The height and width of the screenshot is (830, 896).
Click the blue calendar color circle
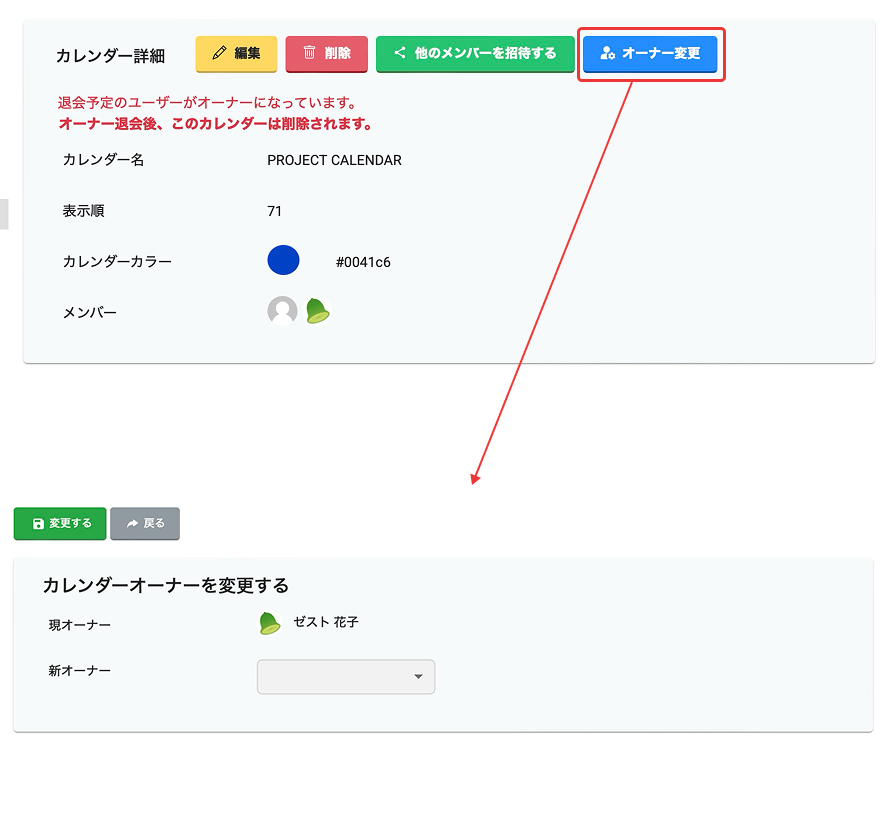coord(283,260)
